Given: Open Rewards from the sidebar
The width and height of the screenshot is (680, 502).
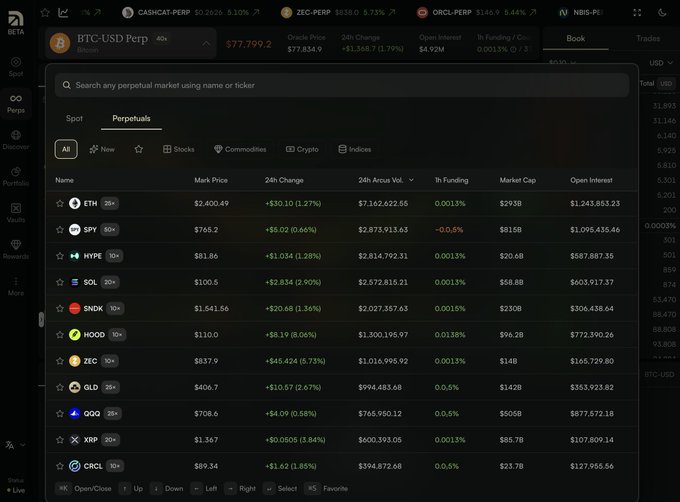Looking at the screenshot, I should click(x=16, y=249).
